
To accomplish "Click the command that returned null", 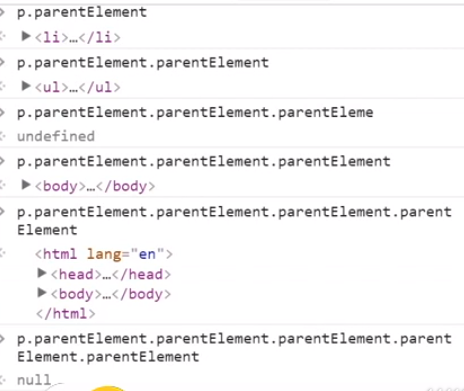I will pyautogui.click(x=234, y=348).
